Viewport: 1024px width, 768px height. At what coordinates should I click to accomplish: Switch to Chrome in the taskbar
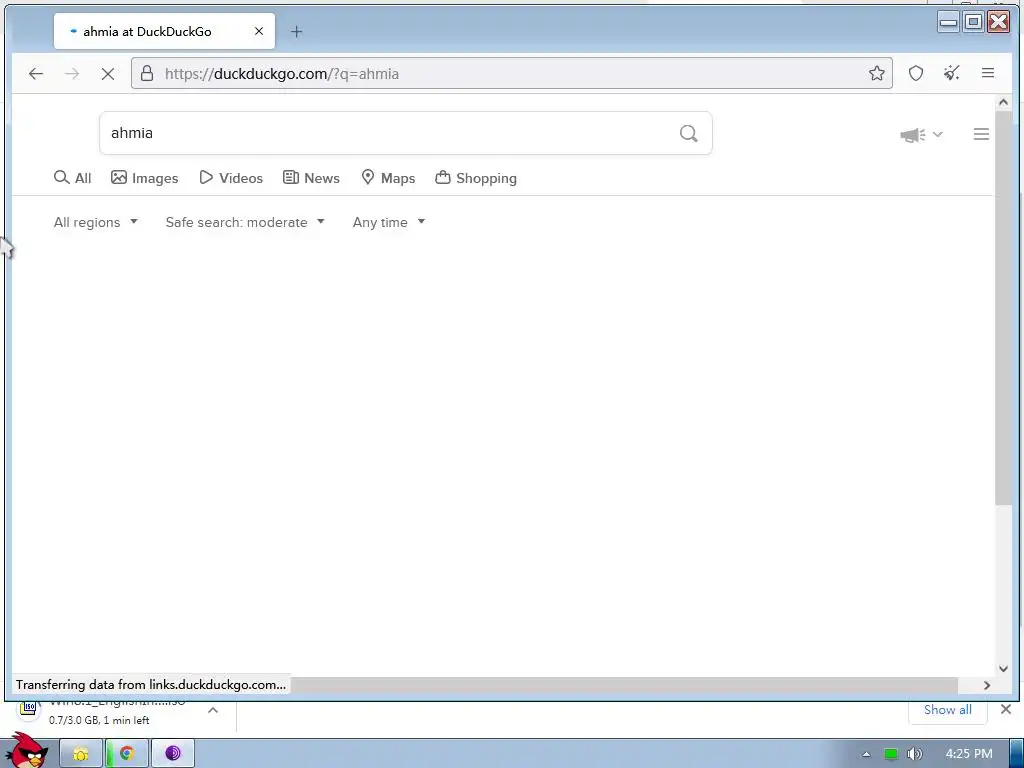click(127, 754)
